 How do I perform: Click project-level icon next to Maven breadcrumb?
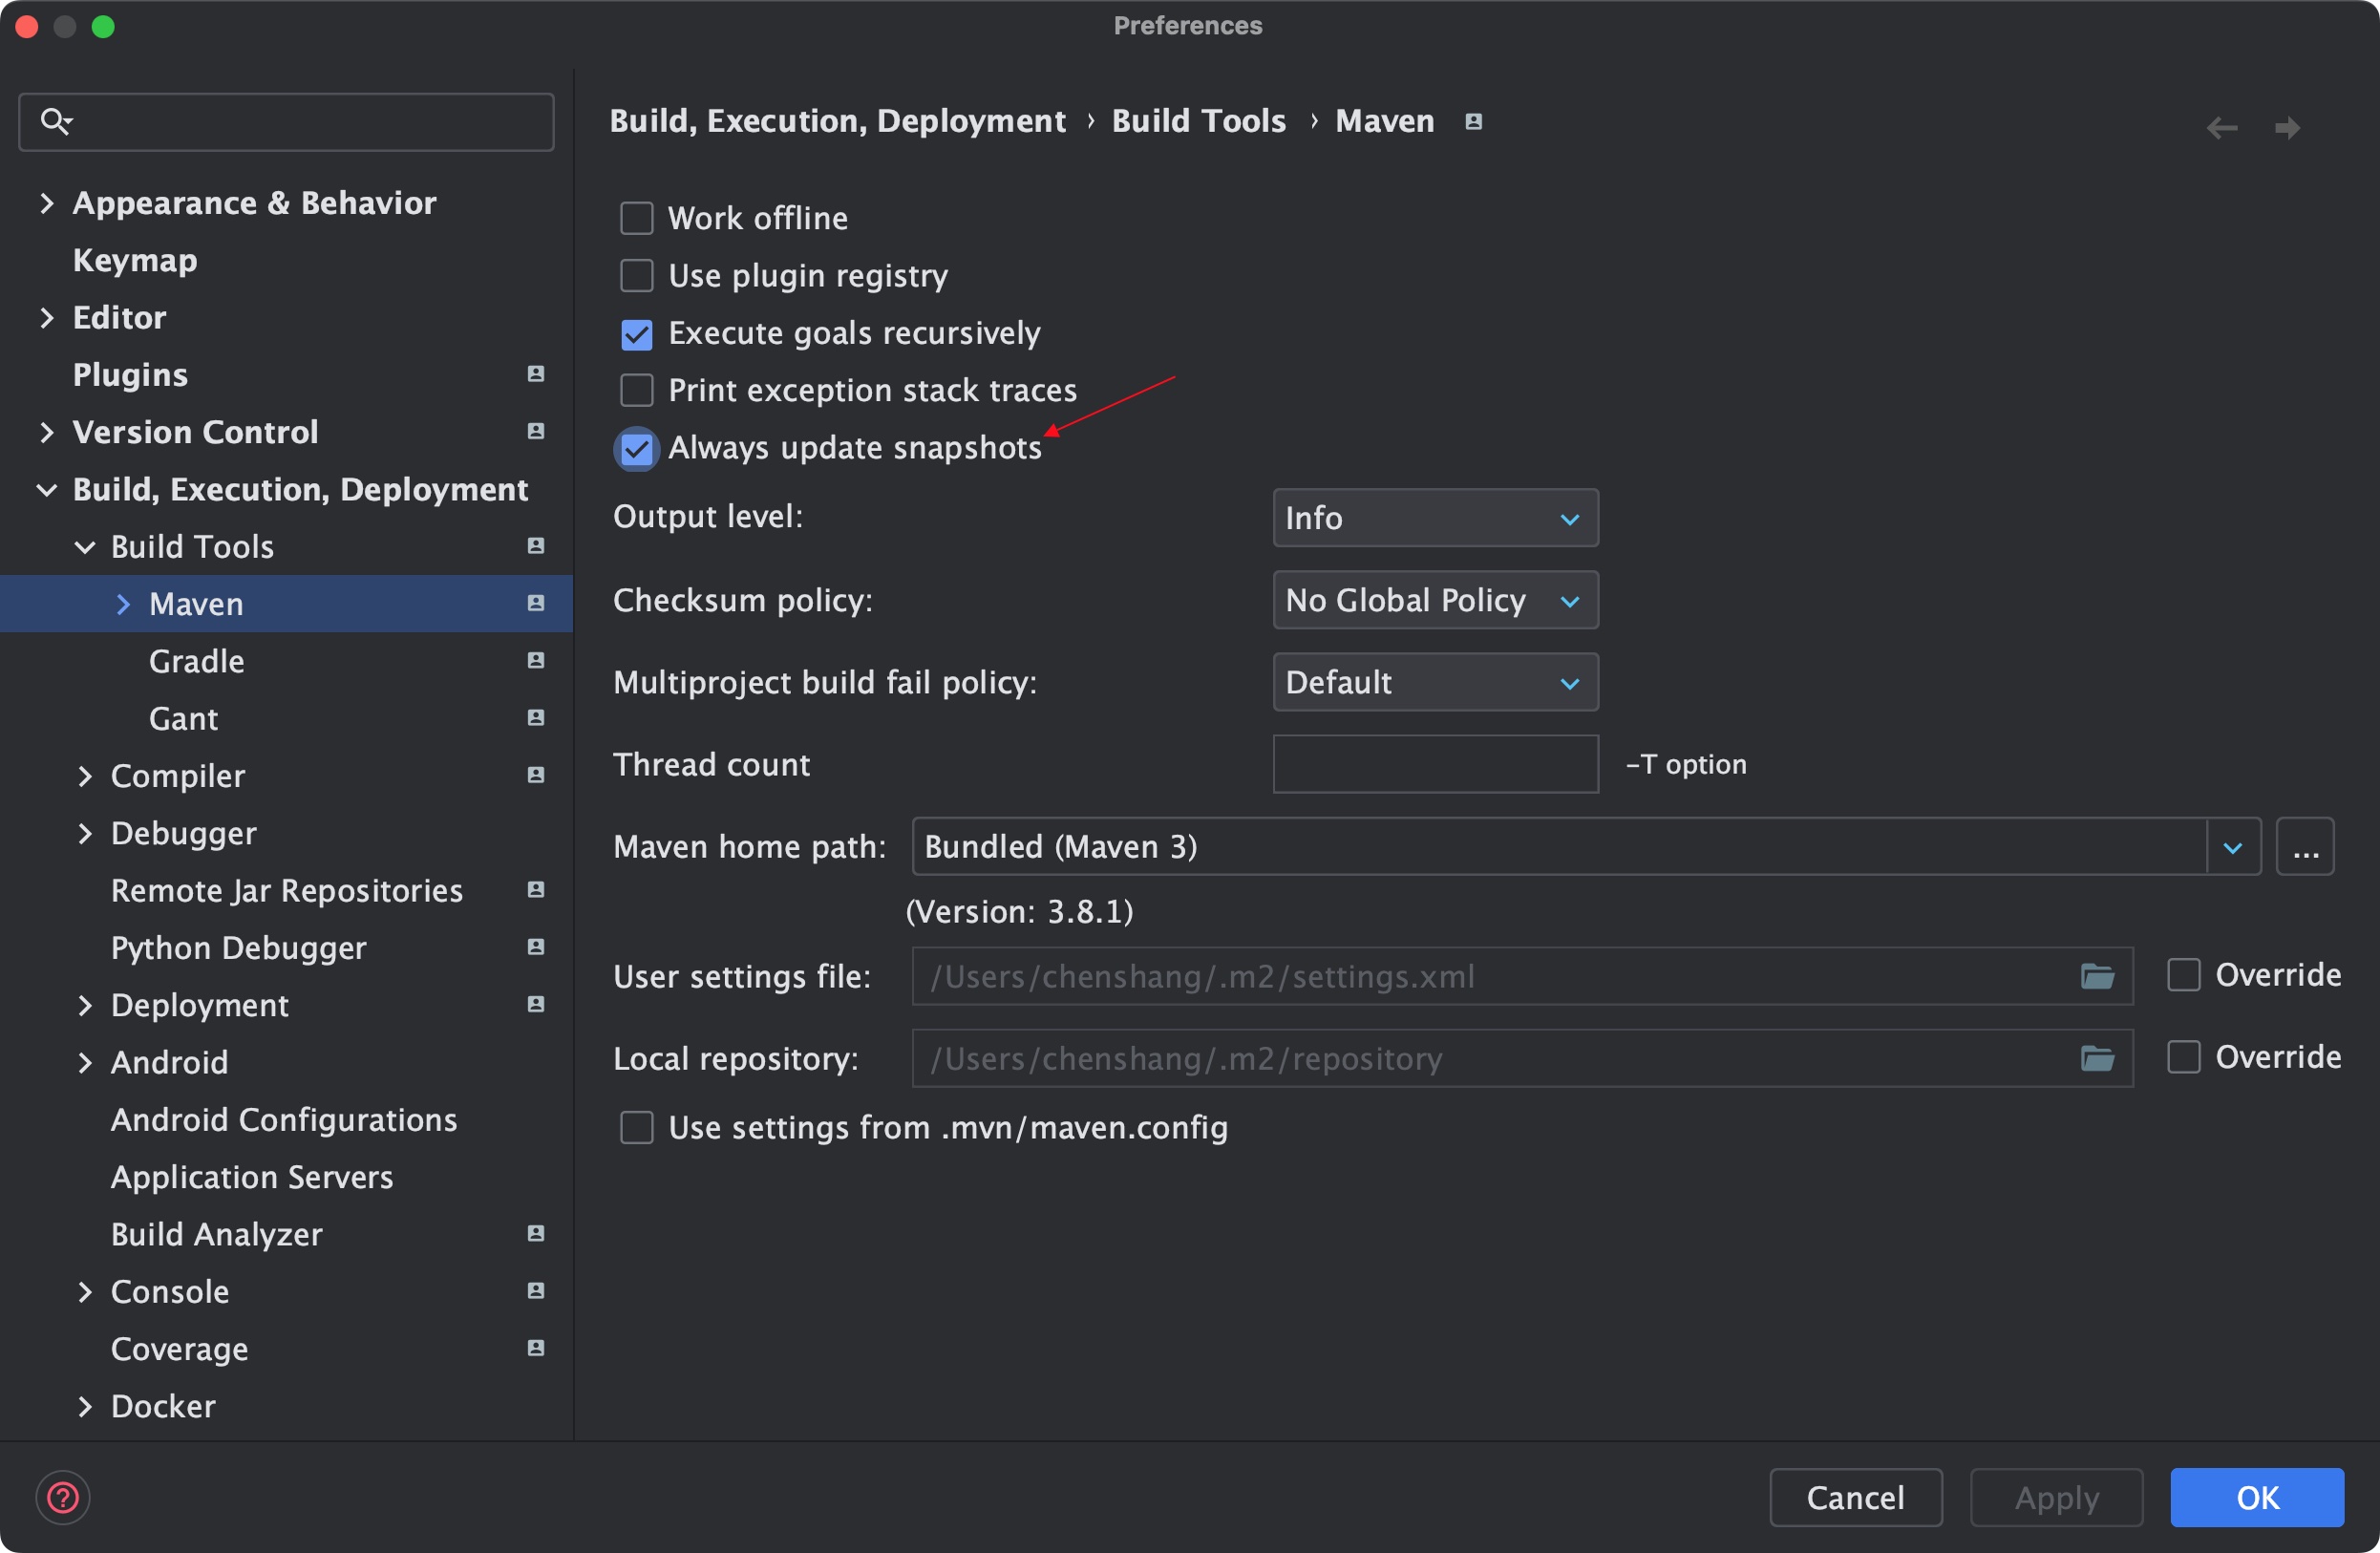tap(1473, 122)
